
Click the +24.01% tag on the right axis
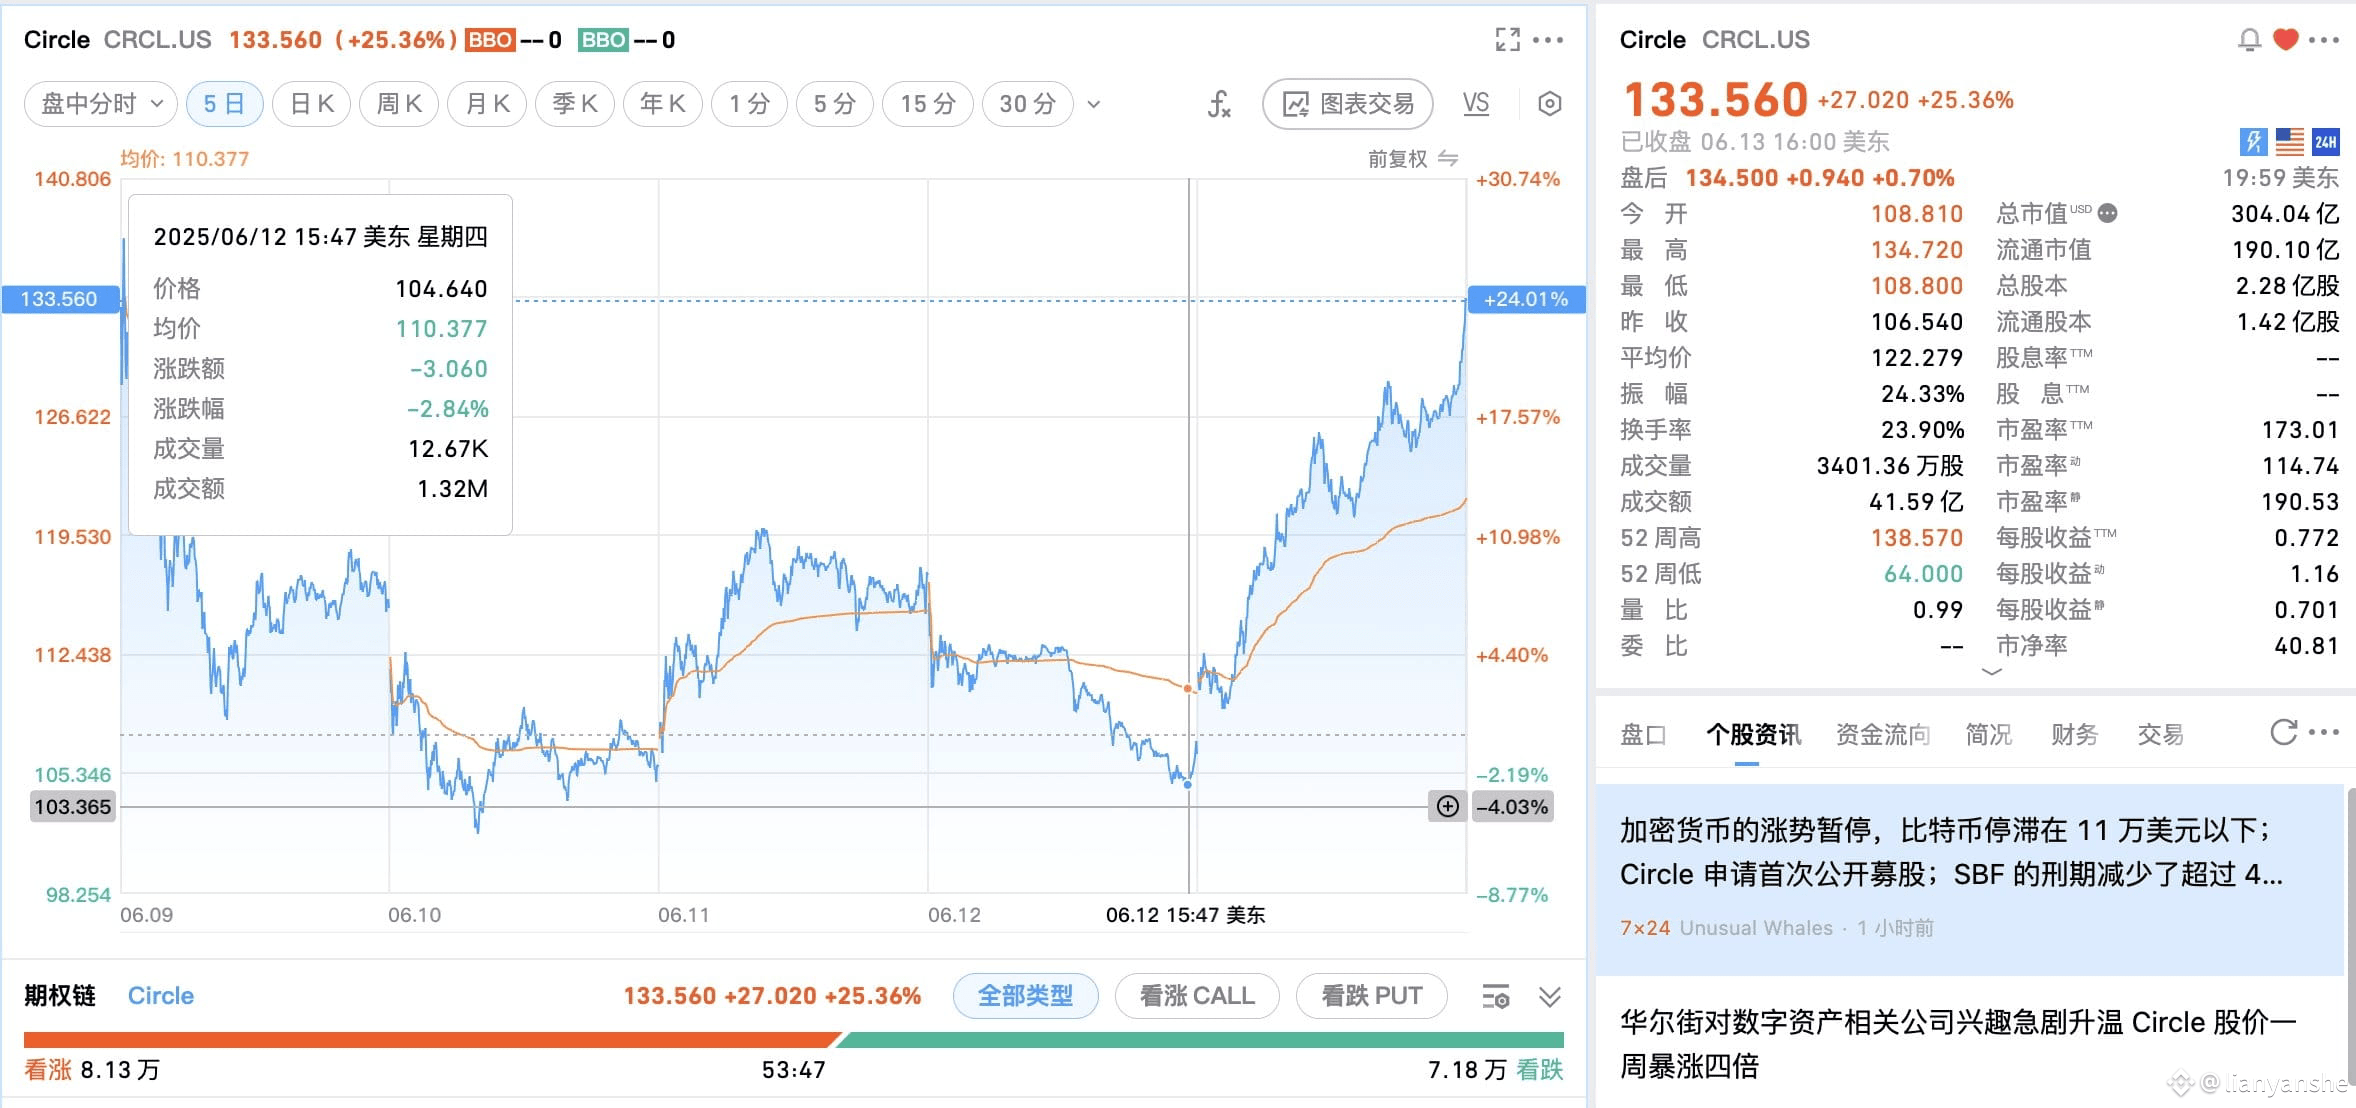1526,299
